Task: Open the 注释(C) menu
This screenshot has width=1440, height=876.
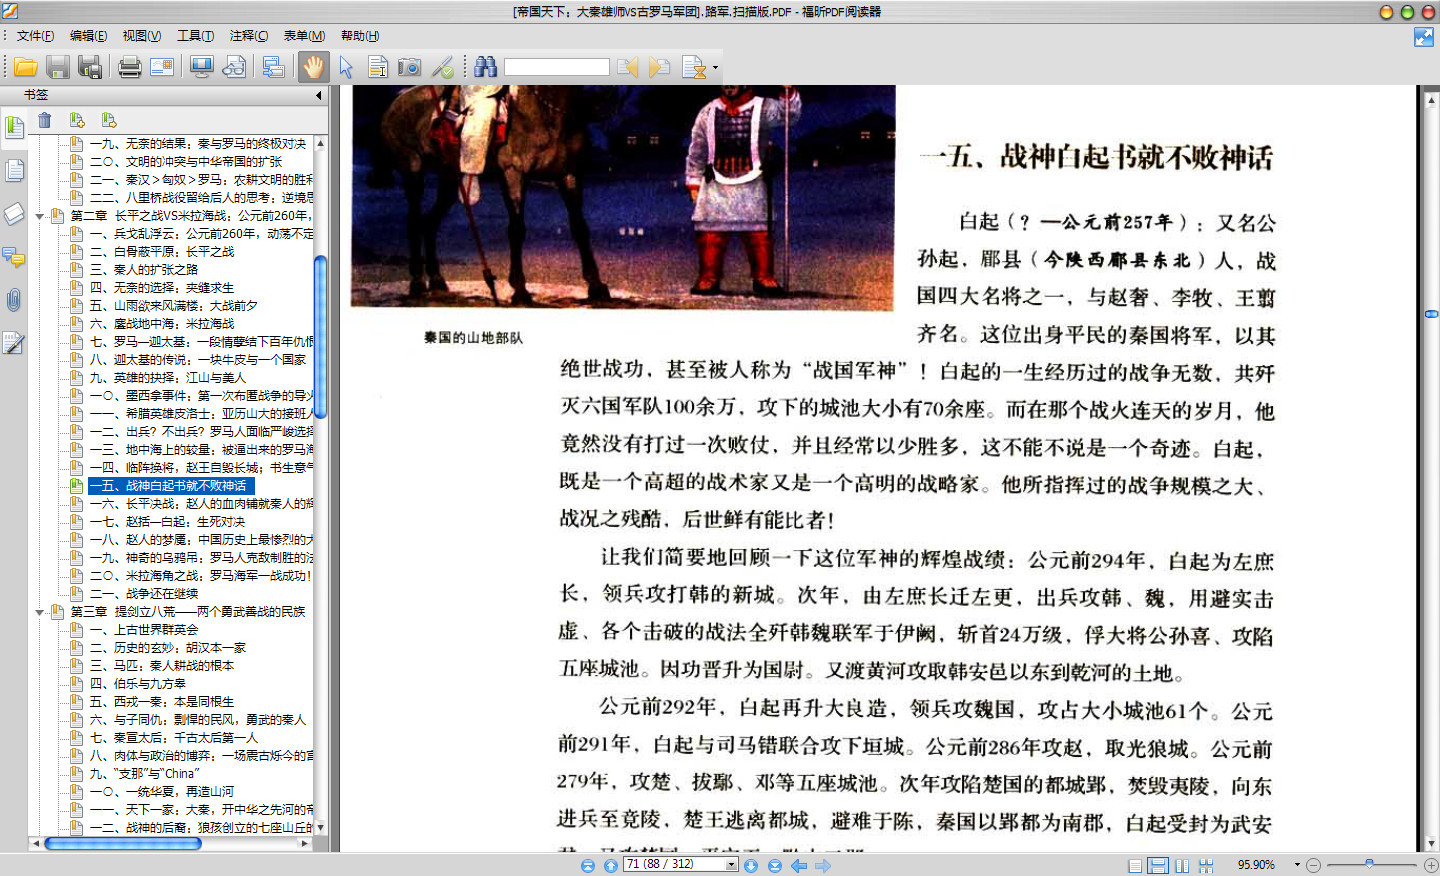Action: point(249,36)
